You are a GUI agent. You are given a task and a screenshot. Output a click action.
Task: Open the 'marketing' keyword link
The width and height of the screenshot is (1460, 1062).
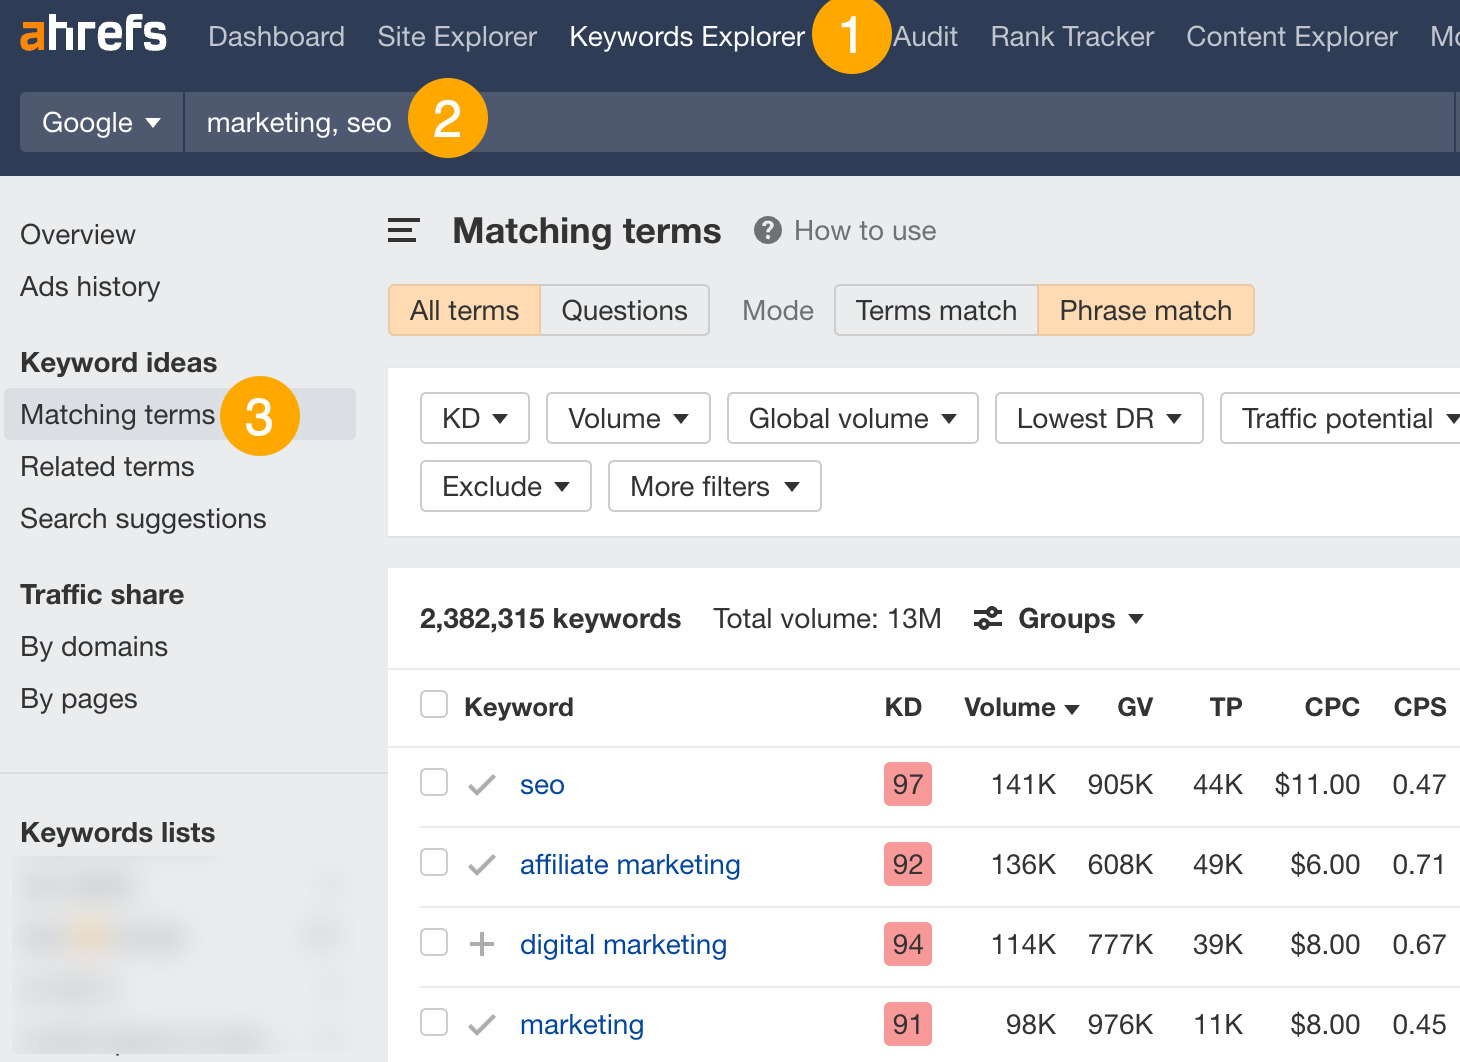[581, 1024]
